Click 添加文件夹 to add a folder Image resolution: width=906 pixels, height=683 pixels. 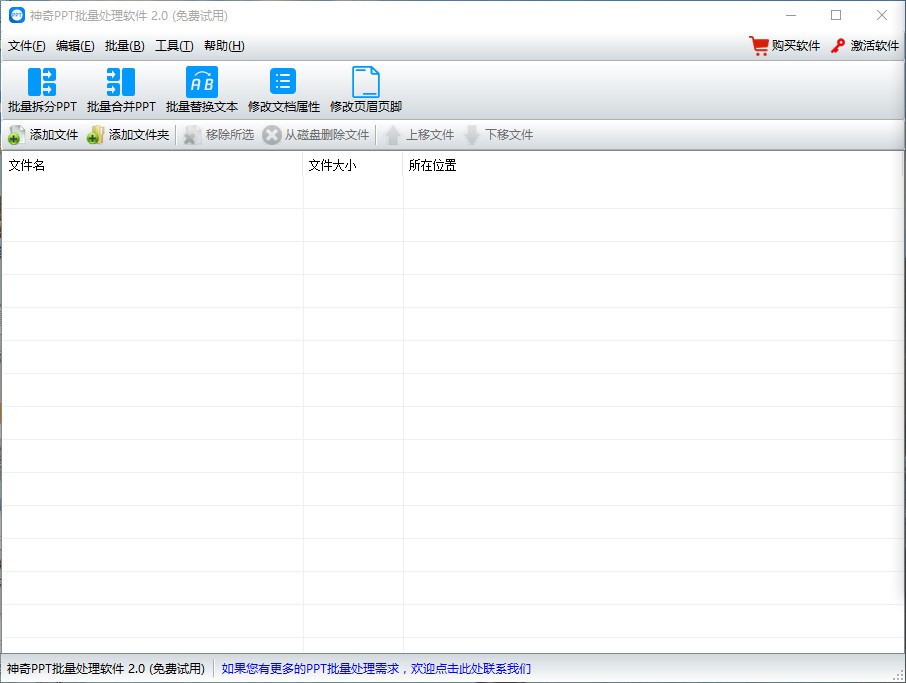pyautogui.click(x=128, y=135)
